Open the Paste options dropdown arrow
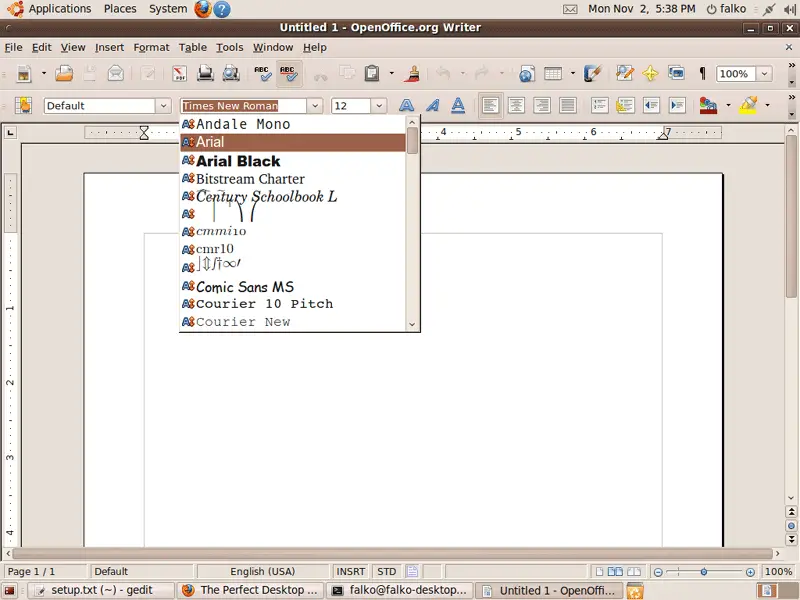The width and height of the screenshot is (800, 600). pos(391,74)
